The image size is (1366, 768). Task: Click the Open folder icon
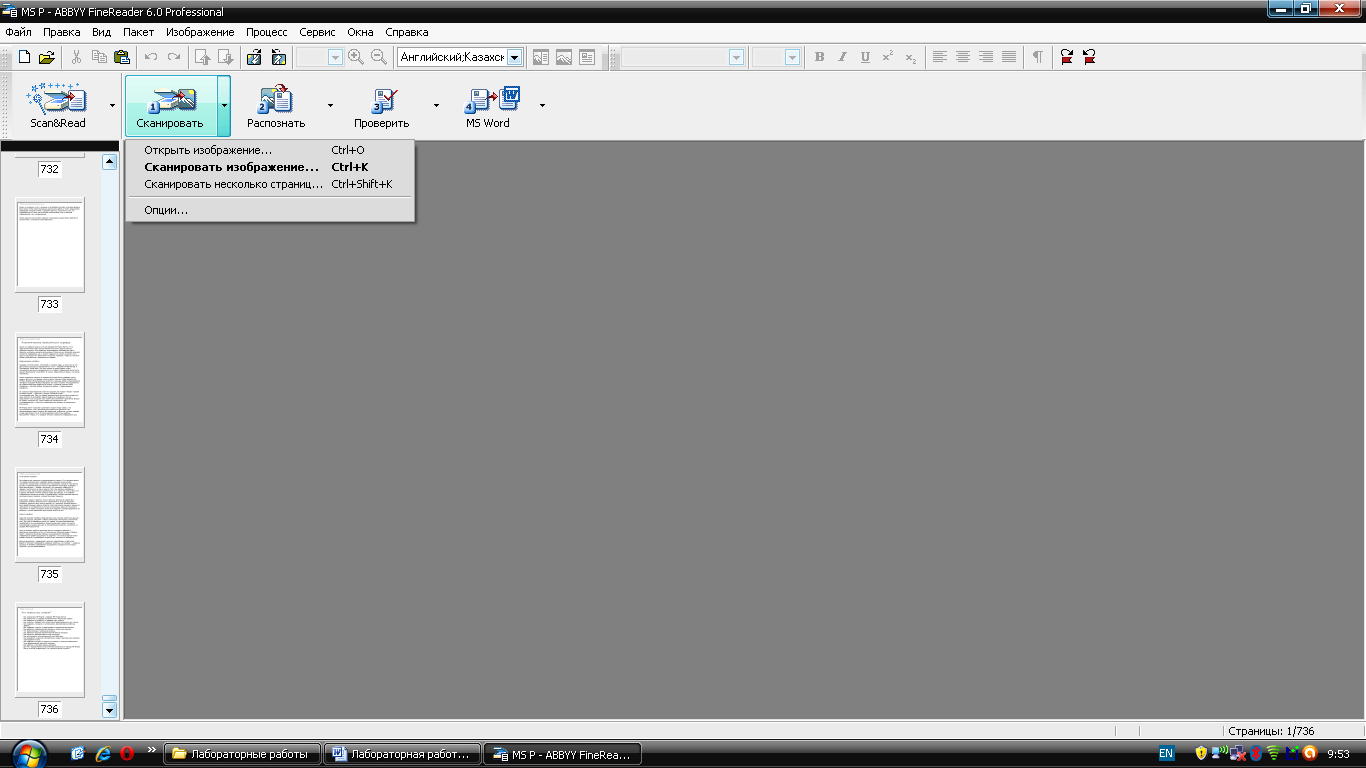click(46, 57)
